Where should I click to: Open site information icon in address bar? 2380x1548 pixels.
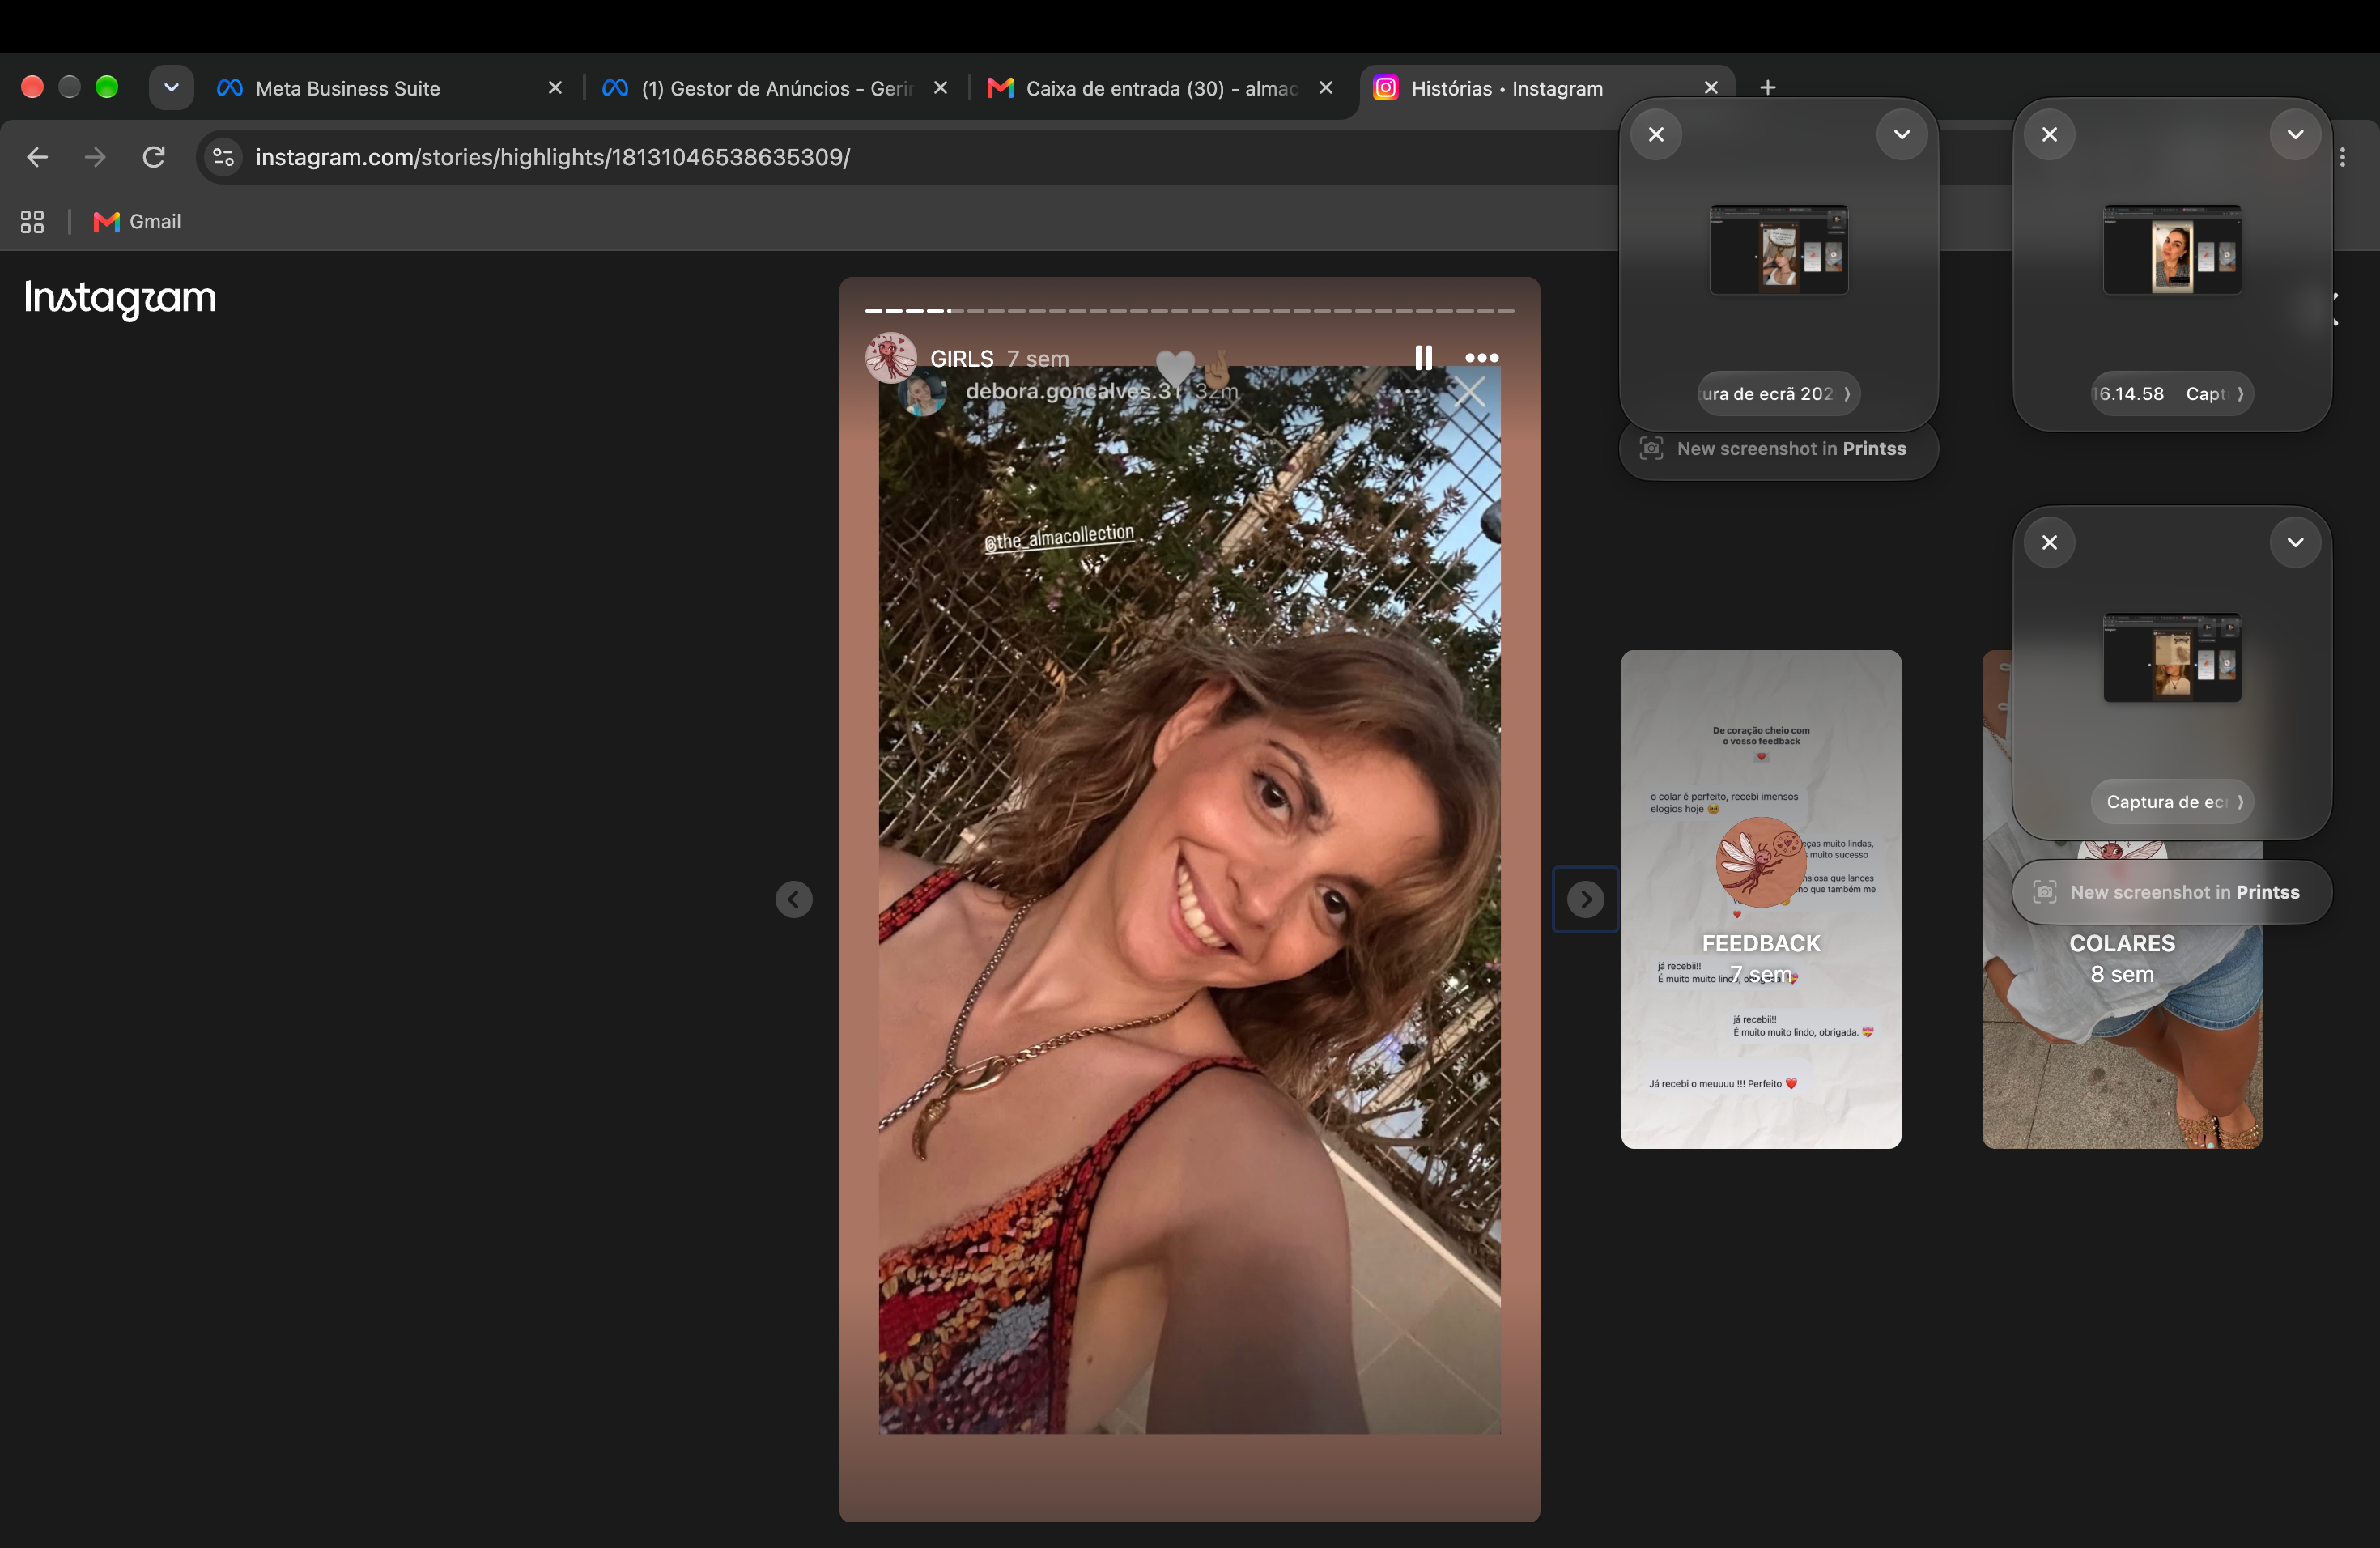click(224, 157)
